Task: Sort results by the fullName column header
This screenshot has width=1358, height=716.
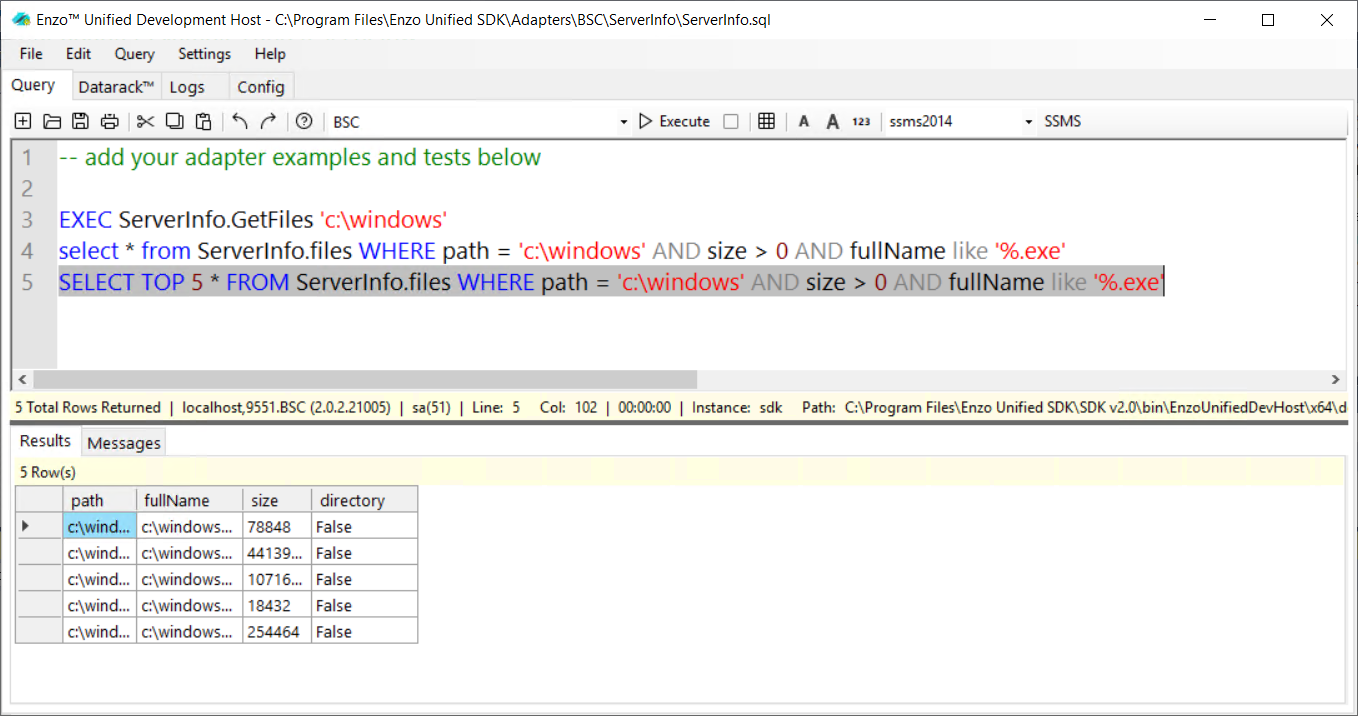Action: coord(190,500)
